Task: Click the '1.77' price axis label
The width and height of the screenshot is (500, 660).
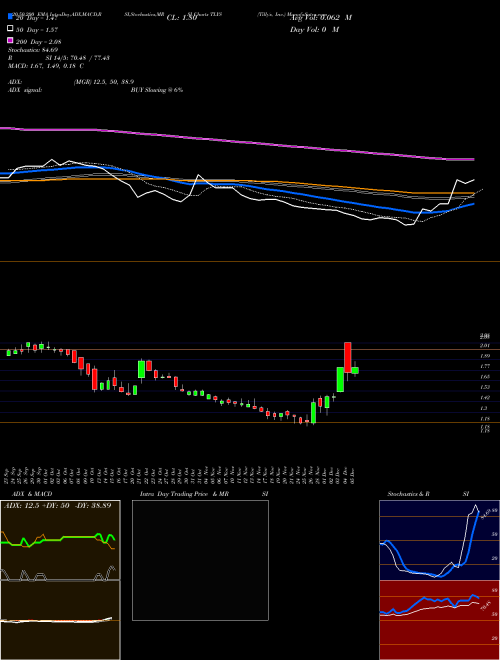Action: (x=485, y=366)
